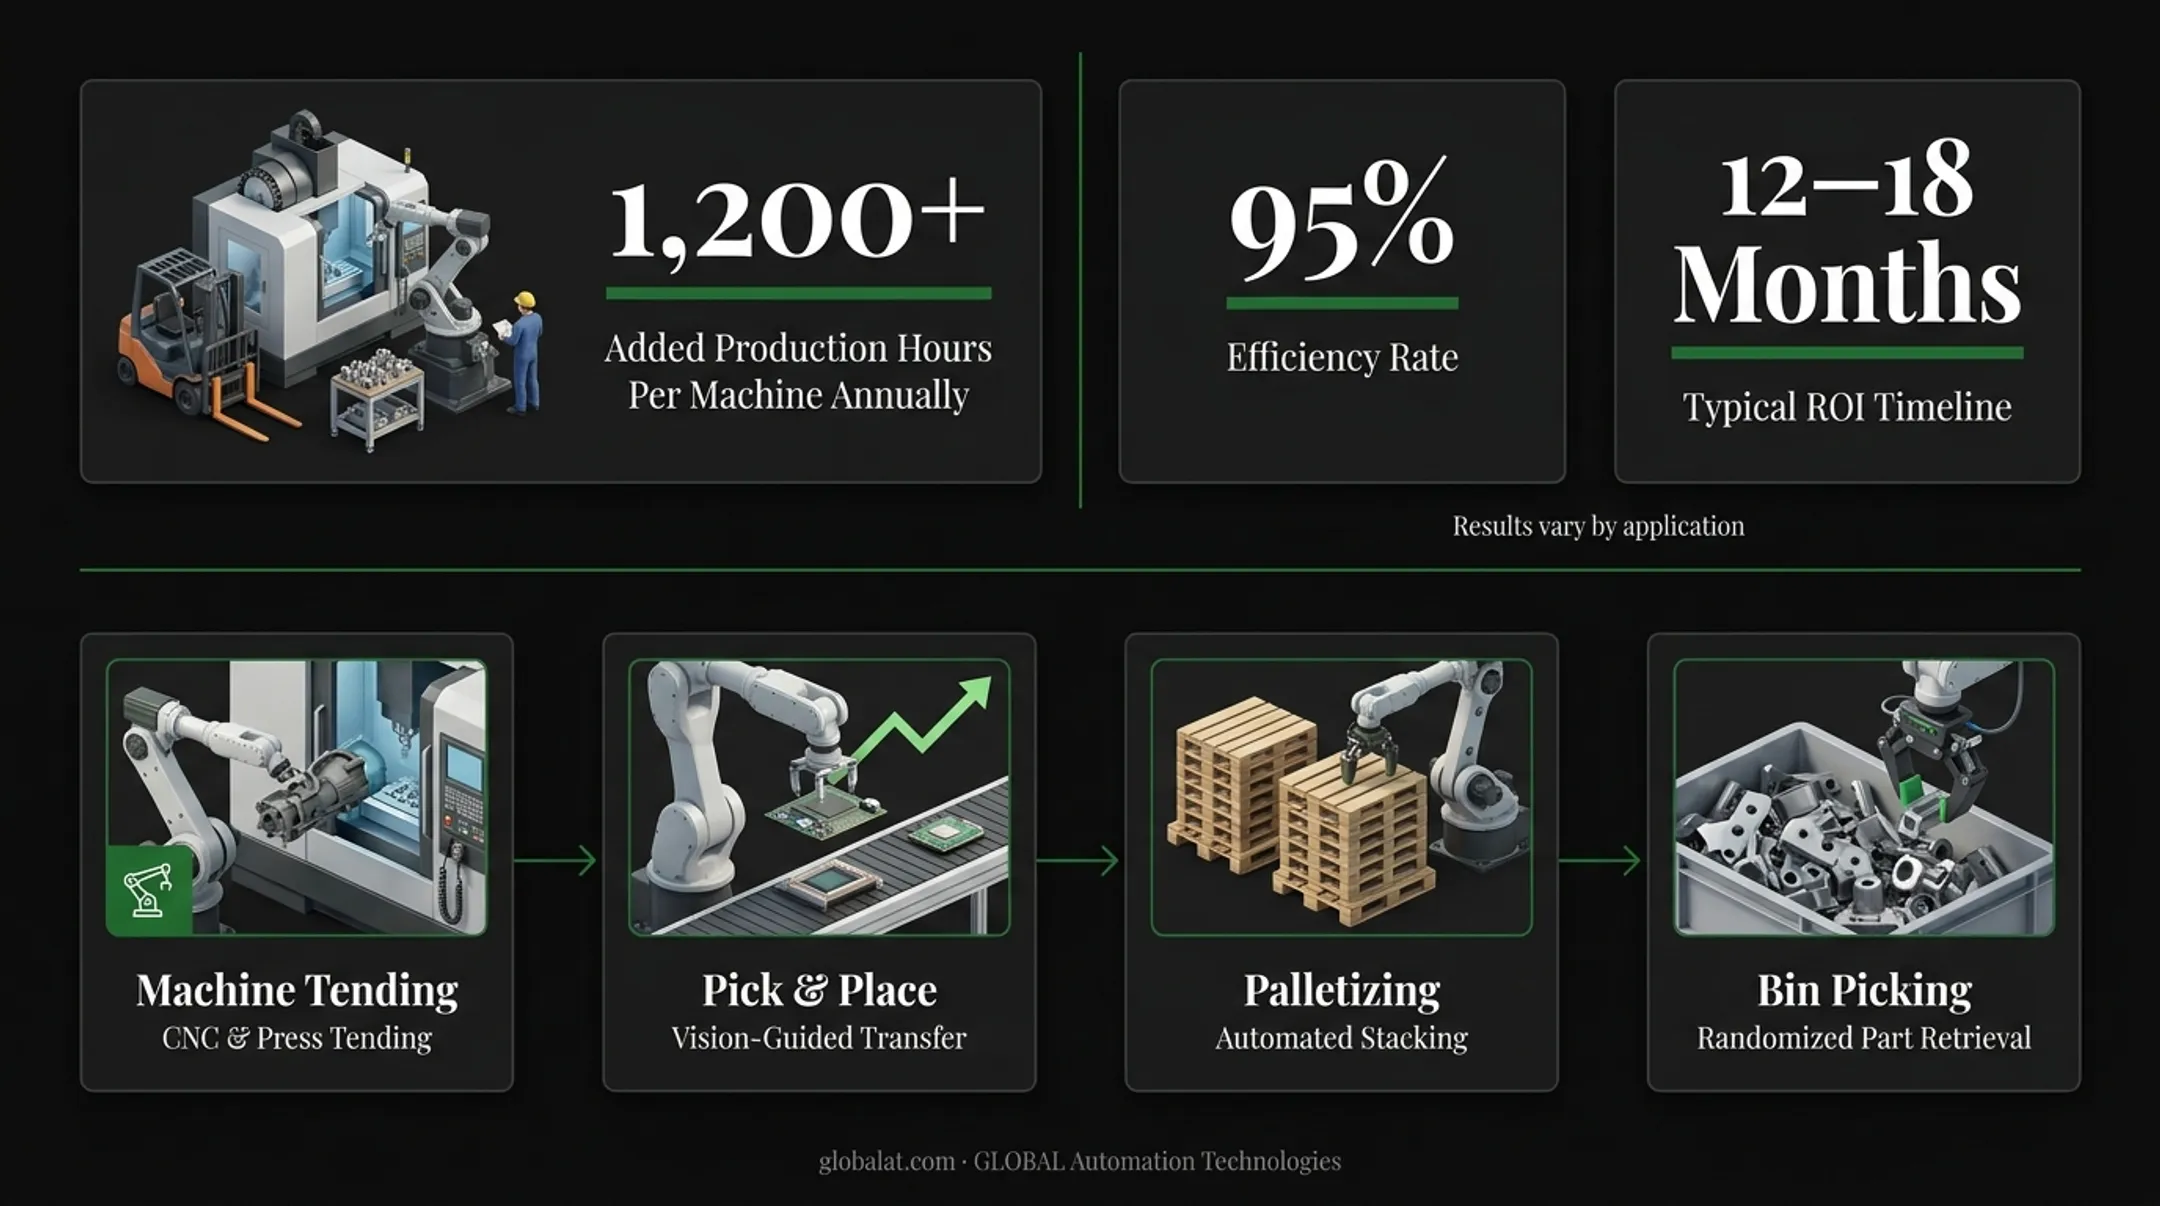The width and height of the screenshot is (2160, 1206).
Task: Click the 1,200+ production hours figure
Action: click(x=797, y=219)
